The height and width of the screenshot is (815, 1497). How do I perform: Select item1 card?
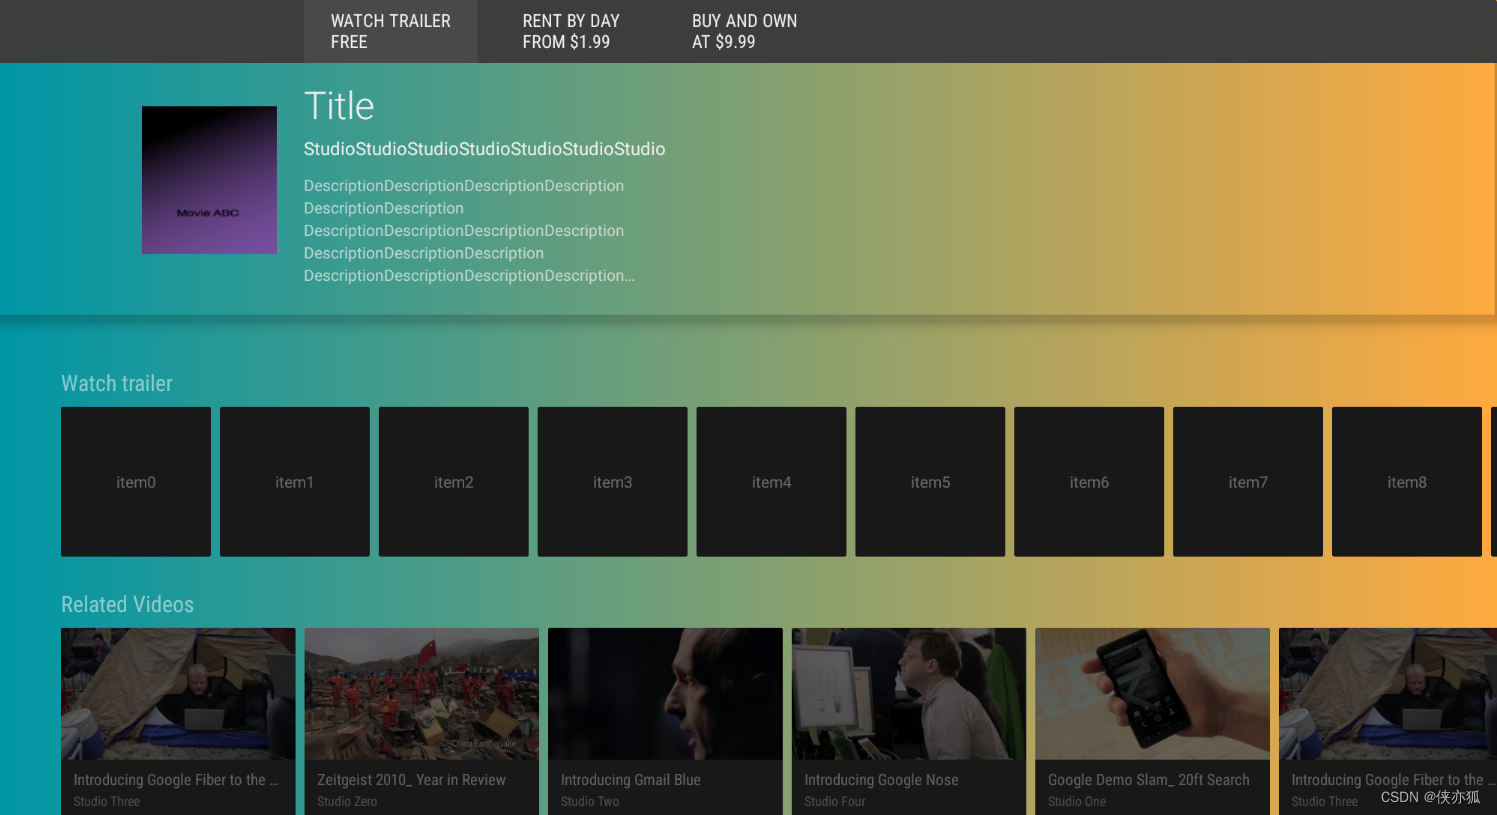[294, 481]
